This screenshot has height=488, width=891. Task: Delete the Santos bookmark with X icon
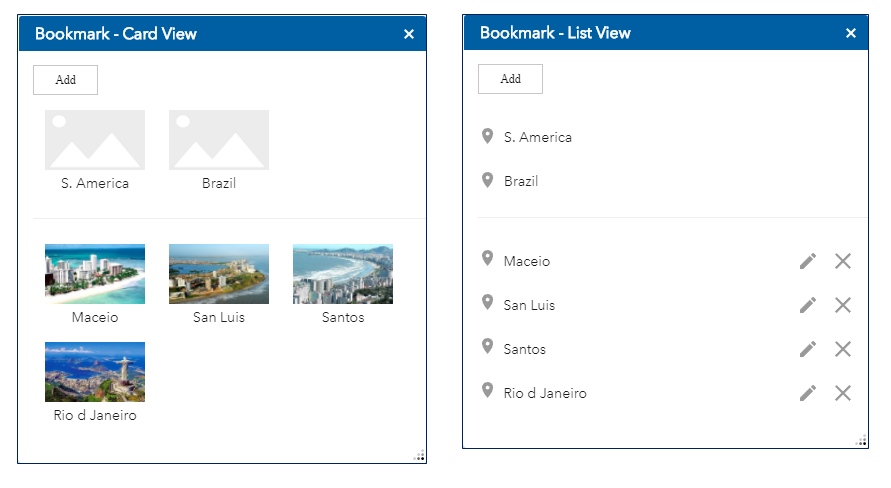click(x=843, y=349)
